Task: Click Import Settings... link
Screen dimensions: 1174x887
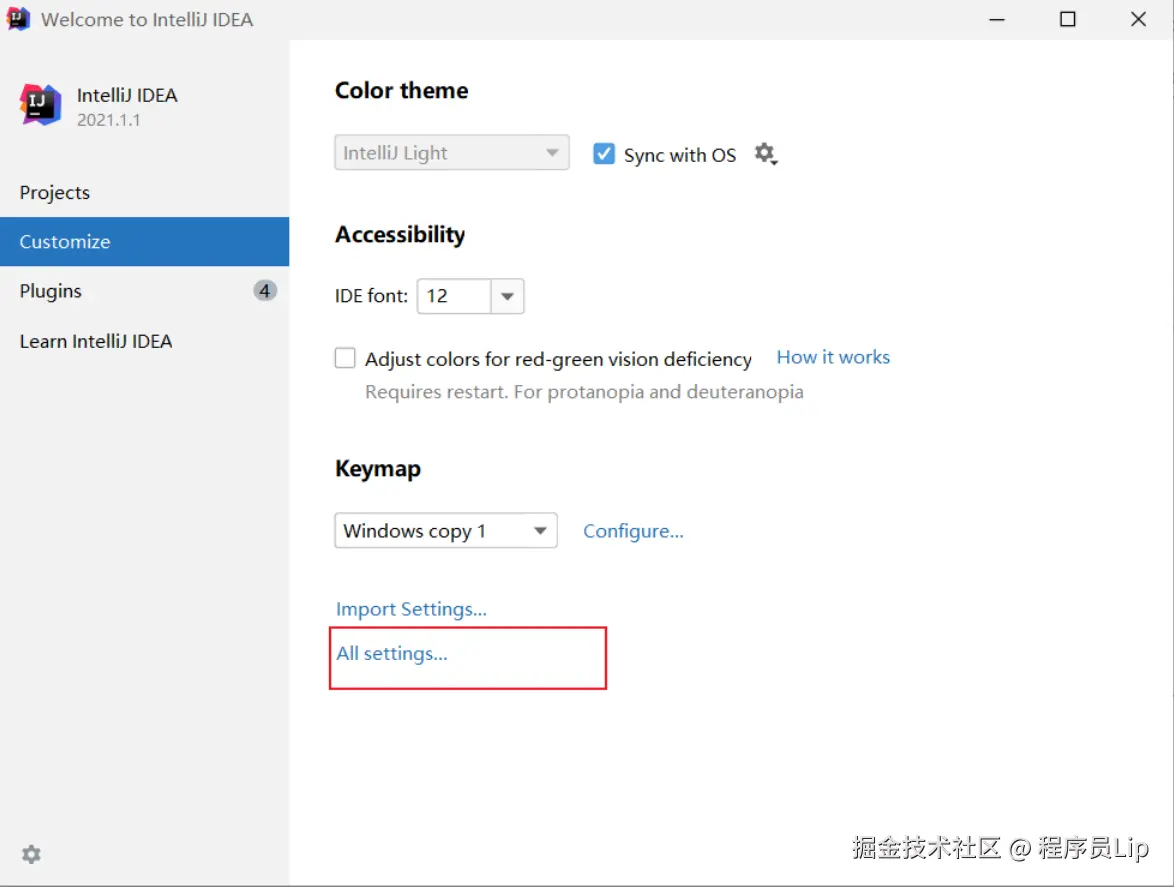Action: click(411, 609)
